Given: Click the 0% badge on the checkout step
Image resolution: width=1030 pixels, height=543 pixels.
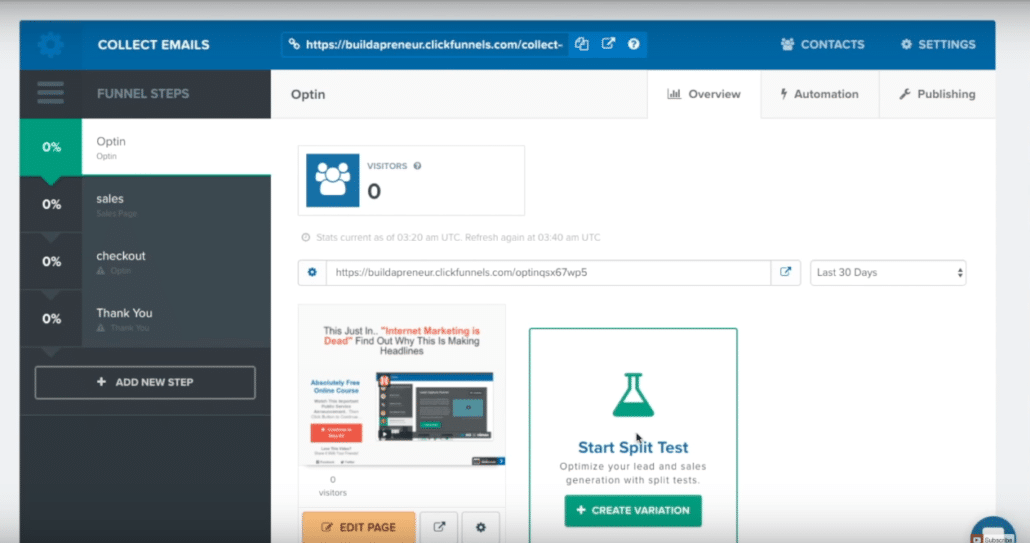Looking at the screenshot, I should (51, 261).
